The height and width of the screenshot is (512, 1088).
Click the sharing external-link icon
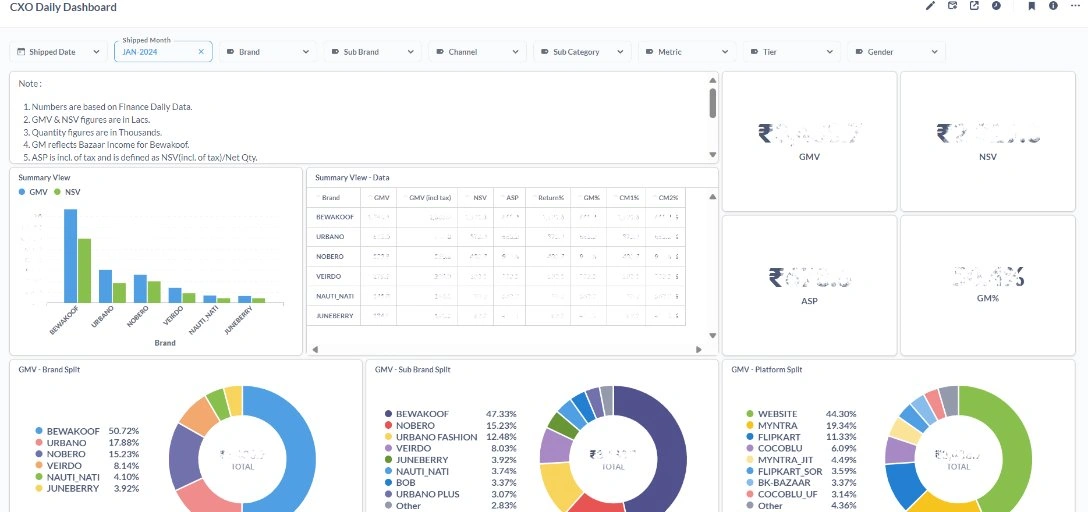click(x=974, y=6)
